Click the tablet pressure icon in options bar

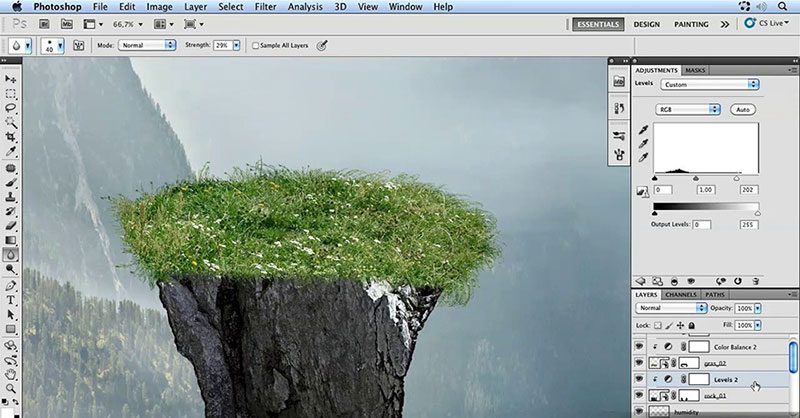point(321,45)
